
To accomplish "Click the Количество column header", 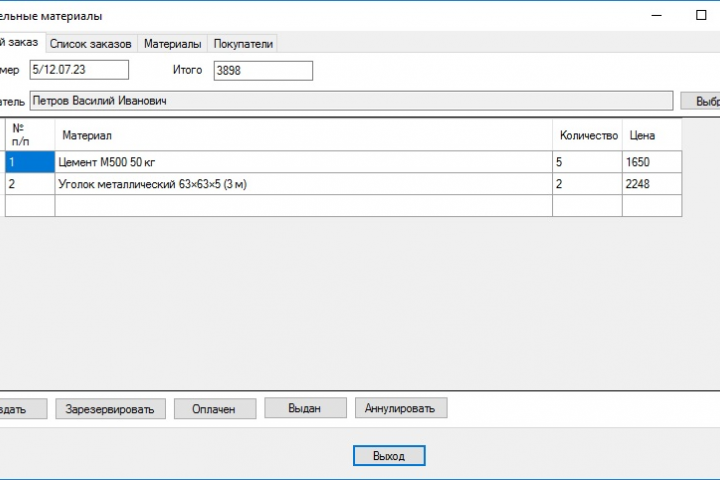I will pos(587,135).
